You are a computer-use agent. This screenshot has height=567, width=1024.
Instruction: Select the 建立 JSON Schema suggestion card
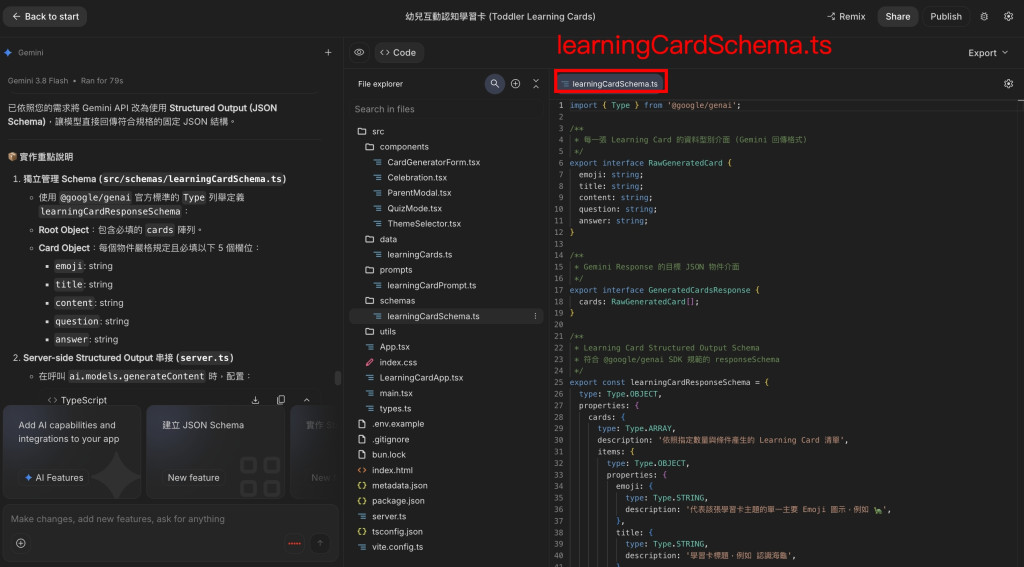pos(216,452)
